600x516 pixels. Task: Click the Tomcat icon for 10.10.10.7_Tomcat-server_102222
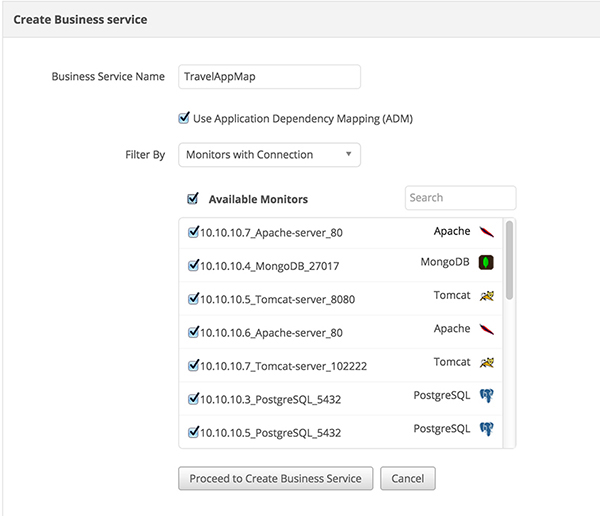point(487,363)
